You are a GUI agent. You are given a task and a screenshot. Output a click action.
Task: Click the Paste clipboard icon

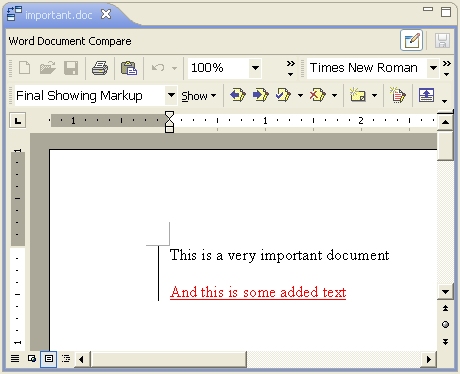pyautogui.click(x=129, y=68)
